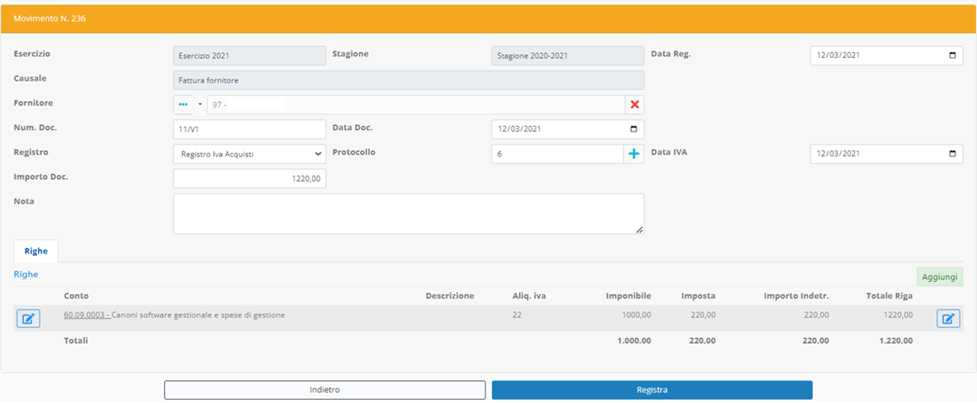Click into the Nota text area
This screenshot has height=403, width=977.
click(x=408, y=214)
